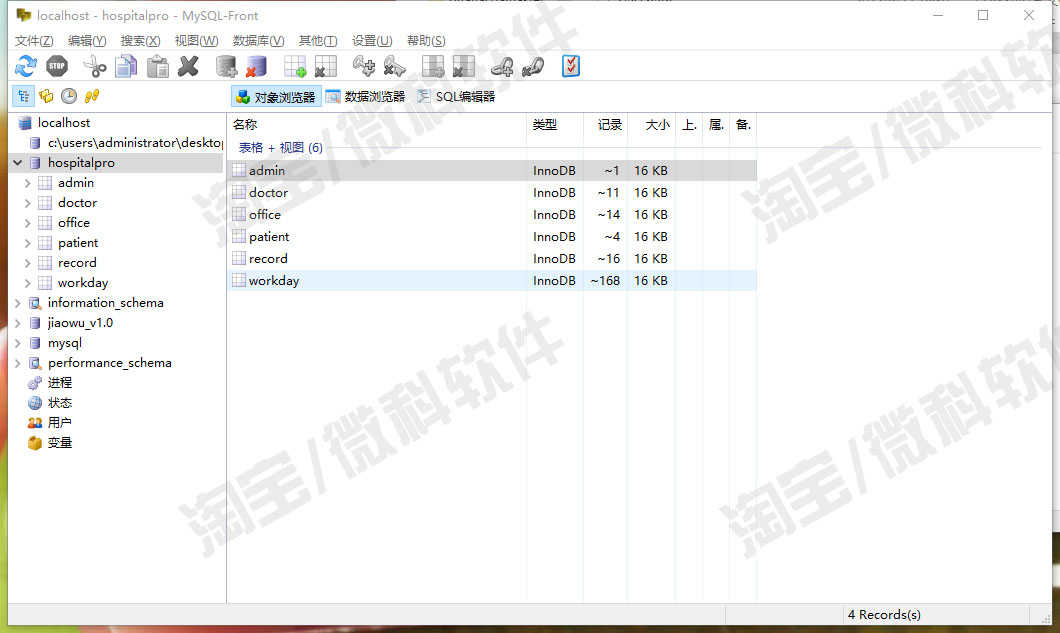1060x633 pixels.
Task: Click the Delete Key icon
Action: point(395,66)
